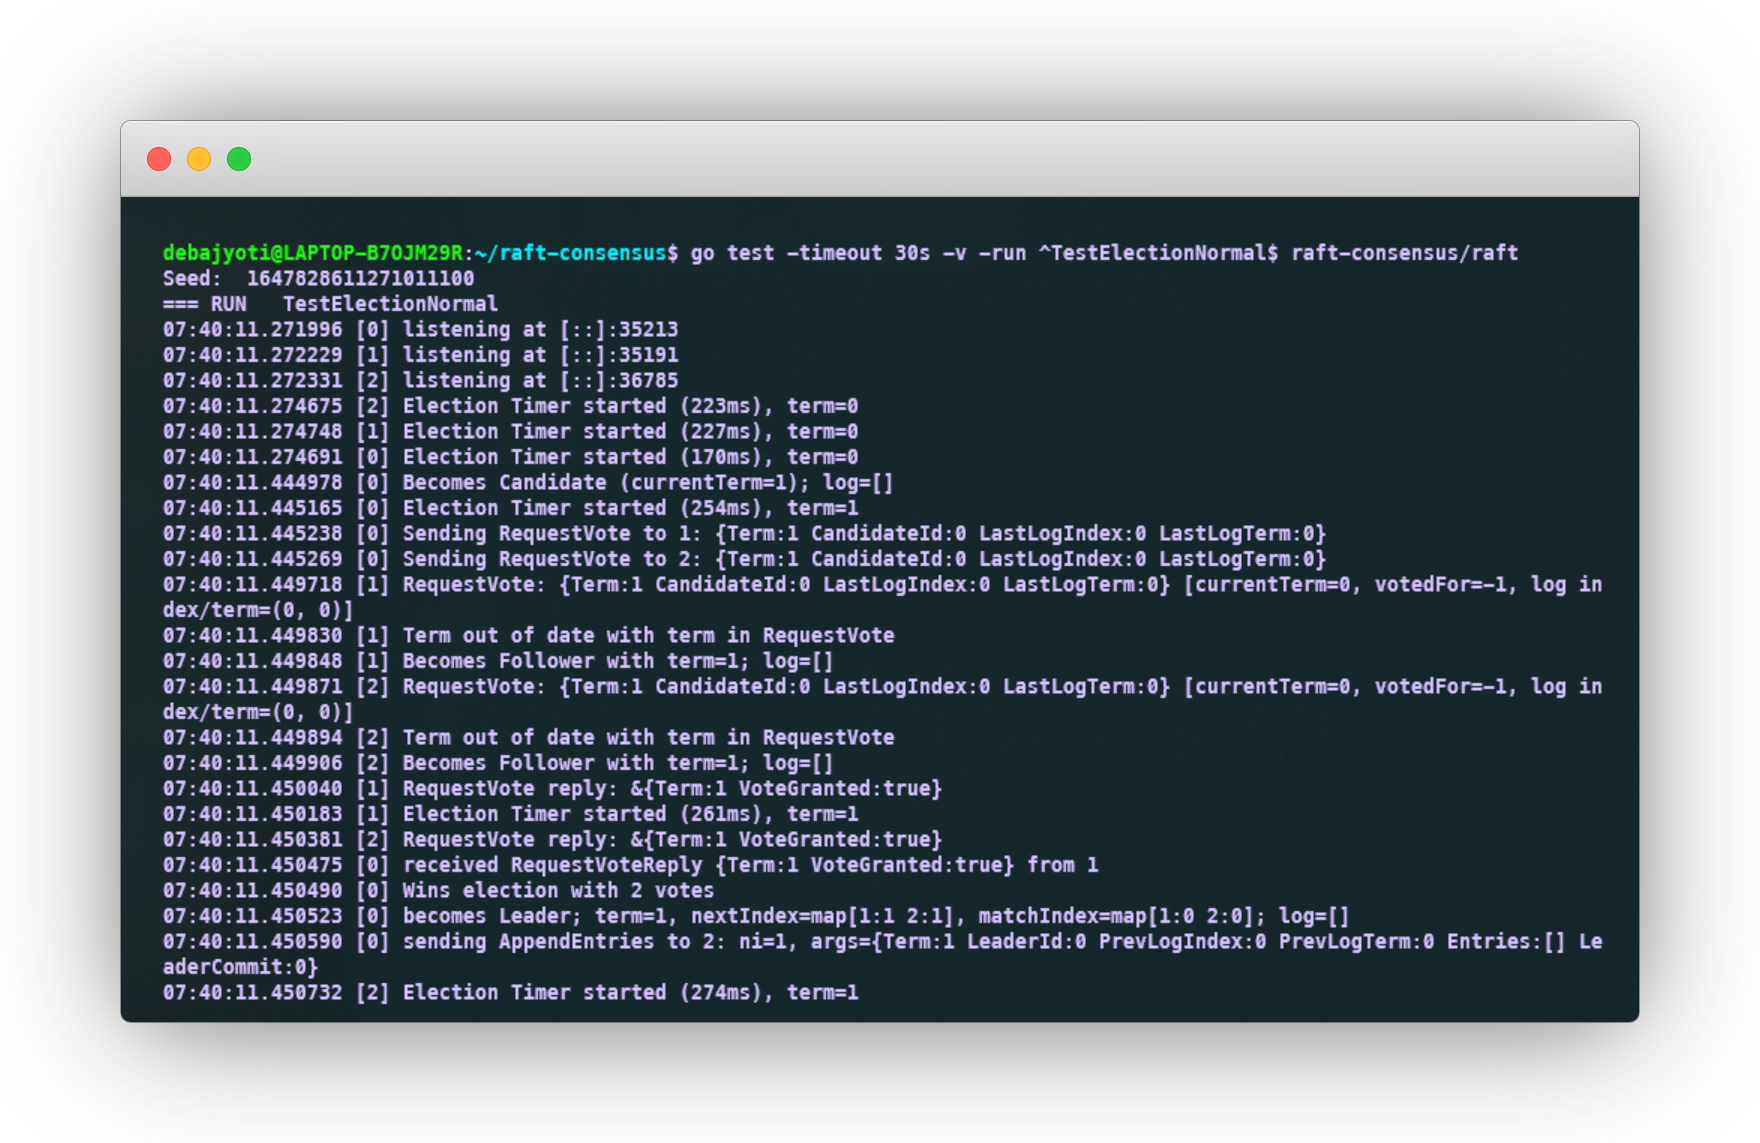Click the Seed value 1647828611271011100
Screen dimensions: 1760x1143
point(361,278)
